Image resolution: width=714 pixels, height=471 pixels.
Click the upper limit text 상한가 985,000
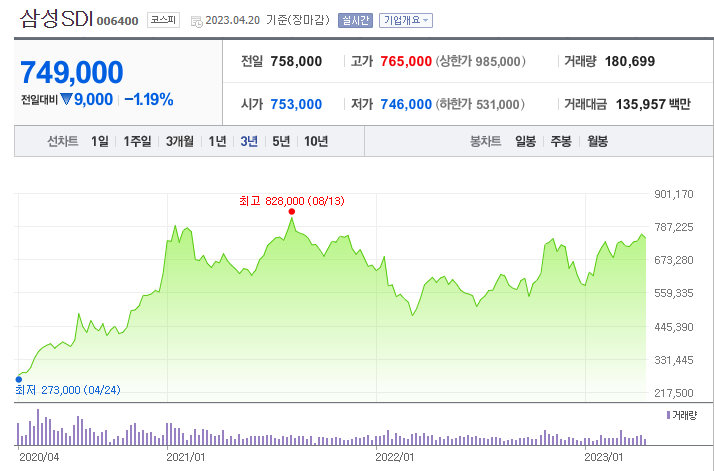click(481, 61)
